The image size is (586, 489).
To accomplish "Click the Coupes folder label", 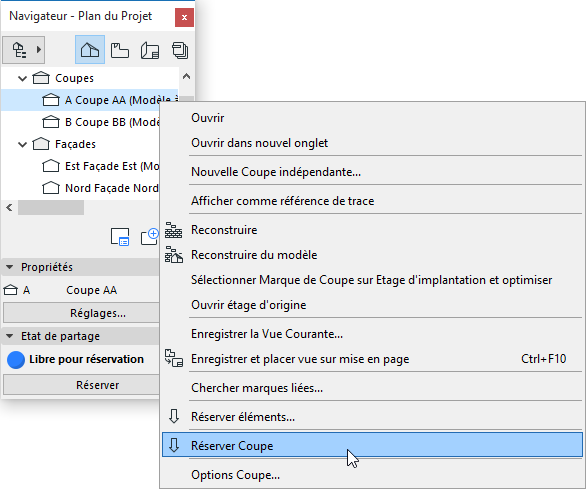I will pyautogui.click(x=74, y=78).
